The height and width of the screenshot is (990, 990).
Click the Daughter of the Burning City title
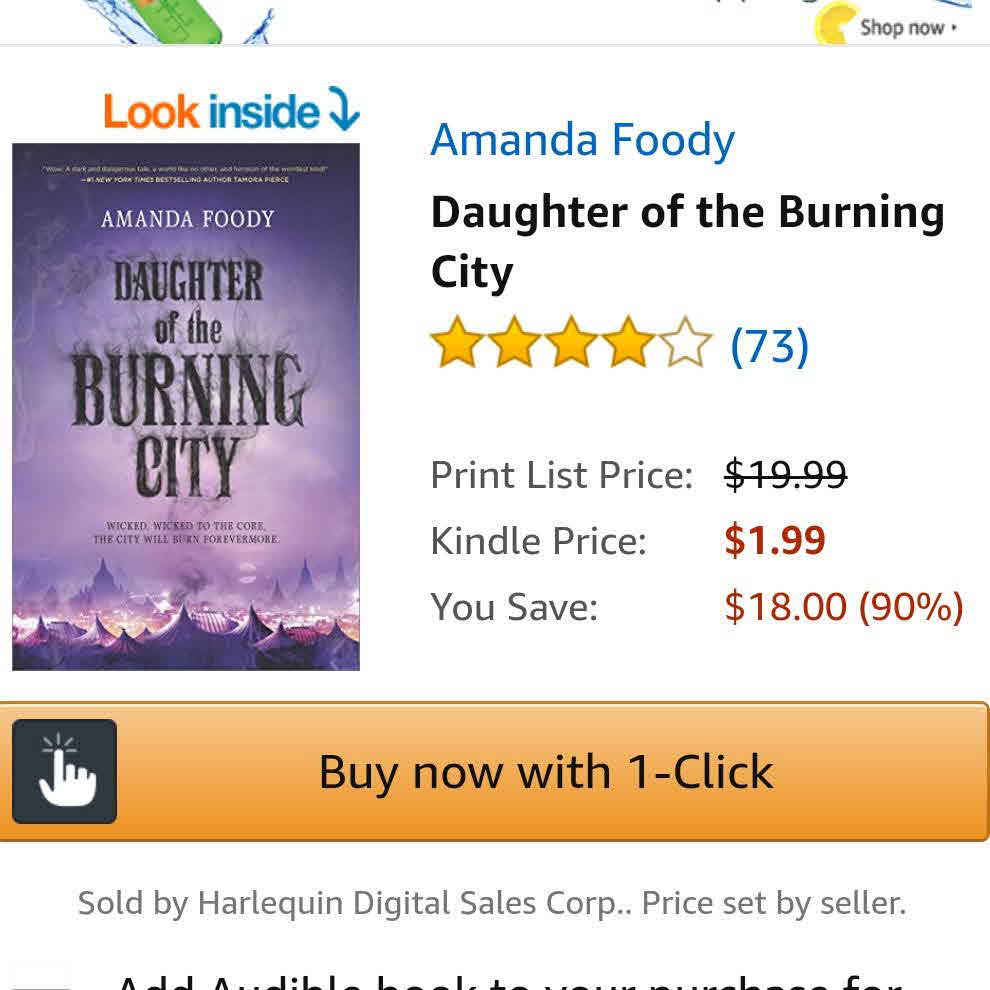pyautogui.click(x=687, y=241)
